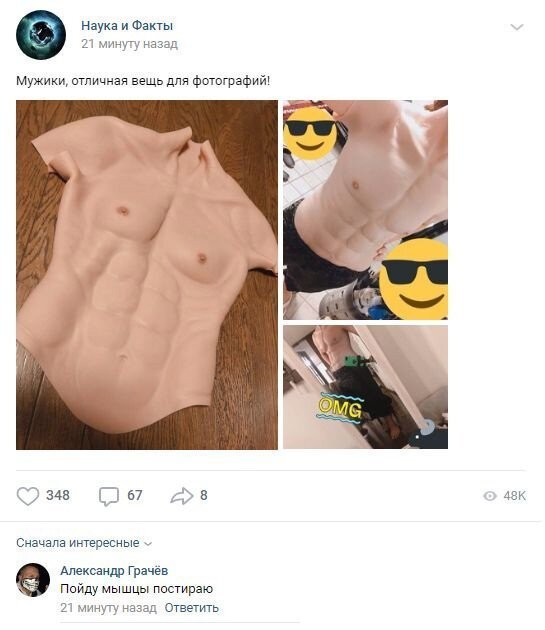The width and height of the screenshot is (545, 630).
Task: Click the 67 comments count
Action: point(135,495)
